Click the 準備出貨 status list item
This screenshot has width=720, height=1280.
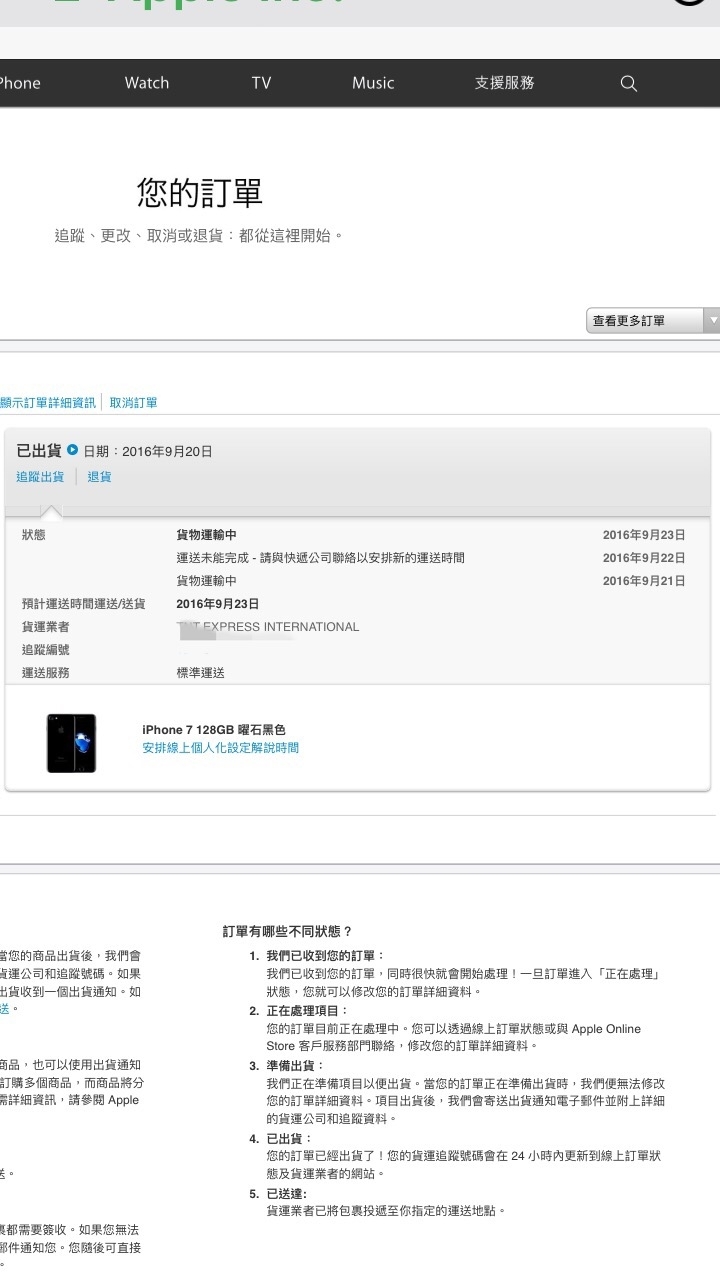[x=295, y=1066]
